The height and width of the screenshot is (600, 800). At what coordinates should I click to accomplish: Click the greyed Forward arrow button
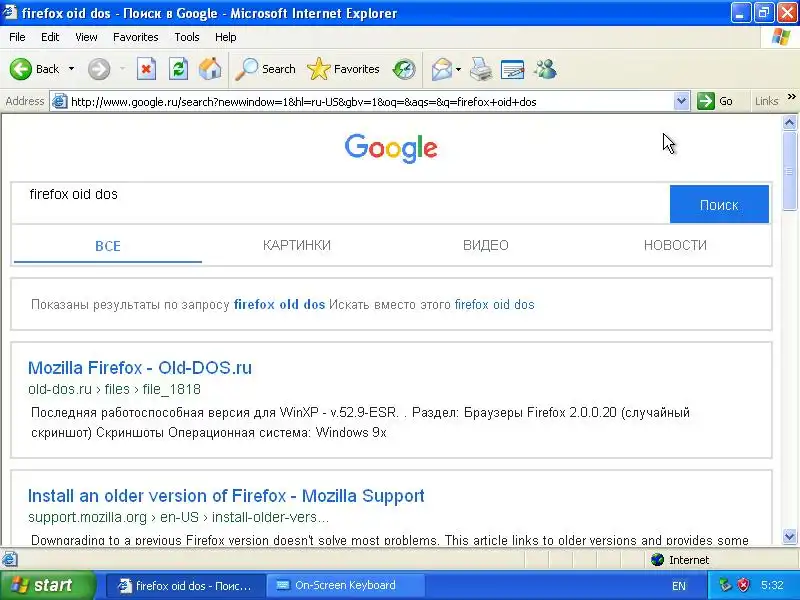[99, 69]
